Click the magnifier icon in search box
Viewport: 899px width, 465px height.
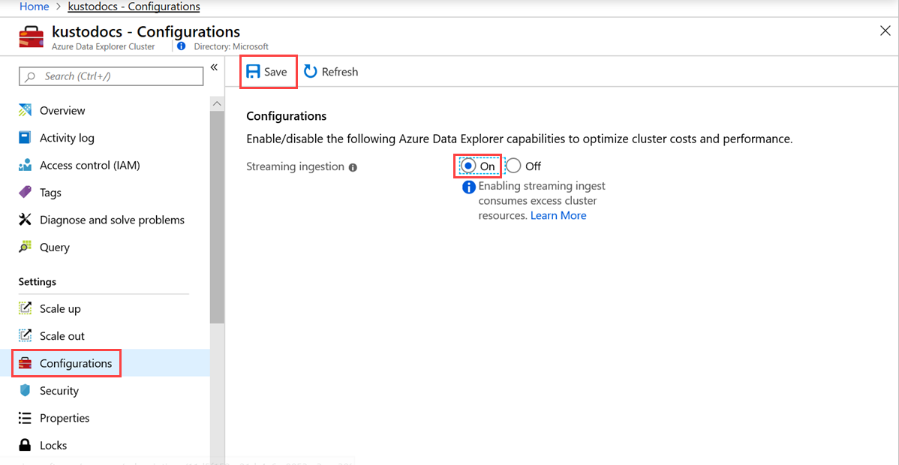[x=32, y=76]
